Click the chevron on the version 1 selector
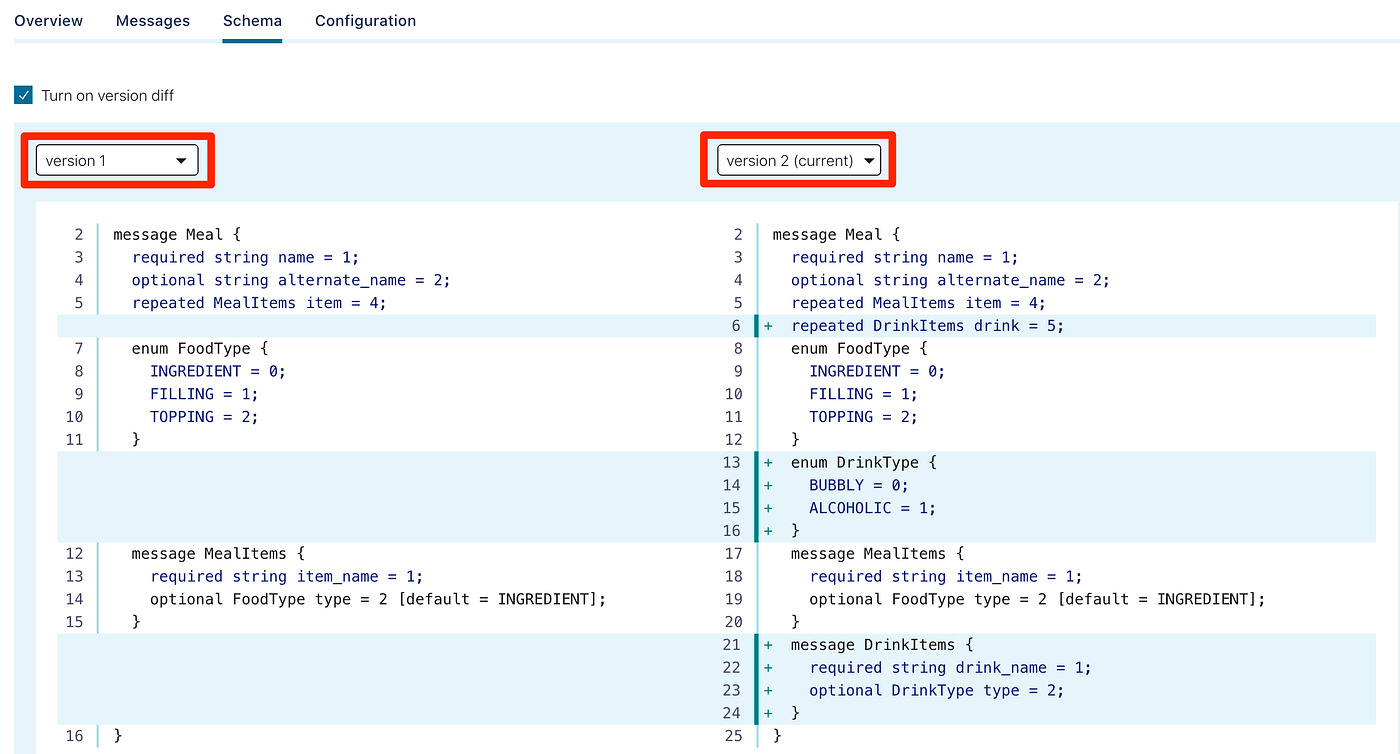This screenshot has width=1400, height=754. 181,159
